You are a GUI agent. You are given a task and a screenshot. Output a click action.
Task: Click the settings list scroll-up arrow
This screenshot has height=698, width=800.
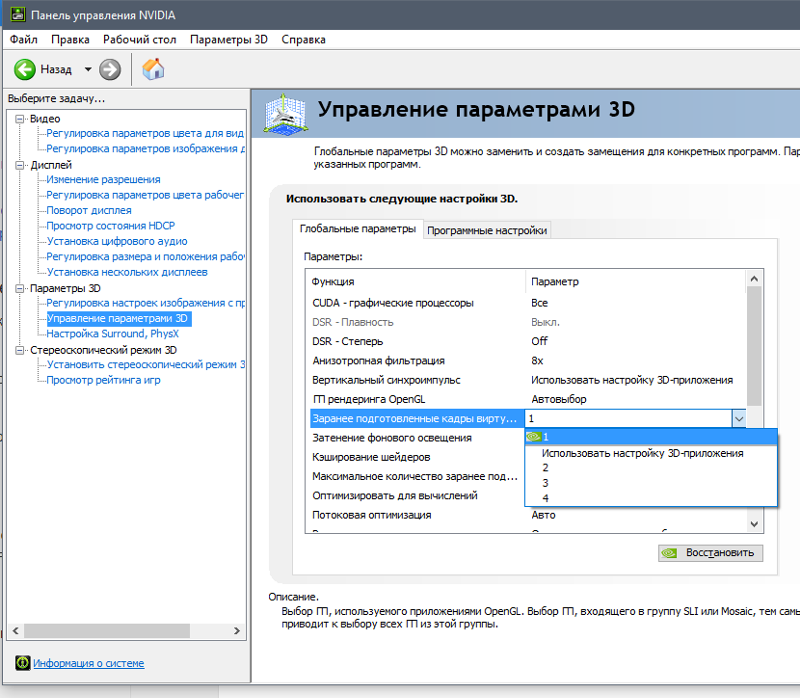[x=754, y=279]
